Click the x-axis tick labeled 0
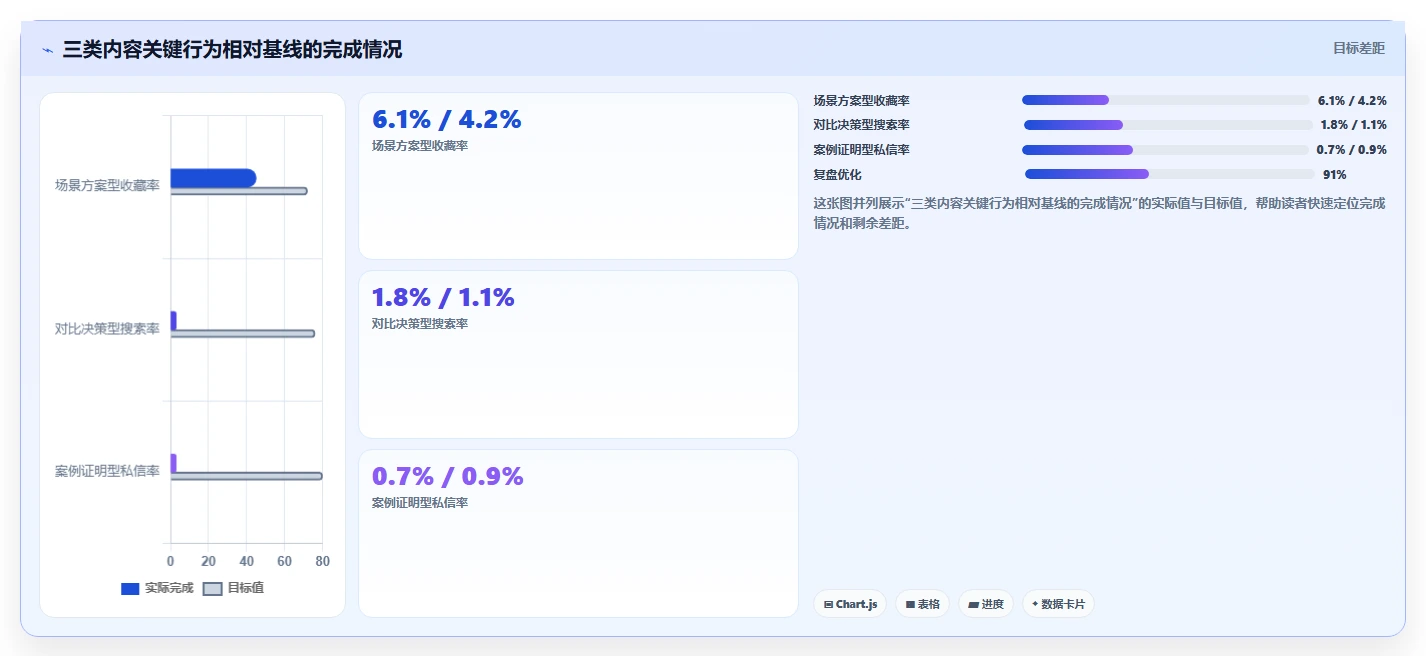 coord(171,561)
